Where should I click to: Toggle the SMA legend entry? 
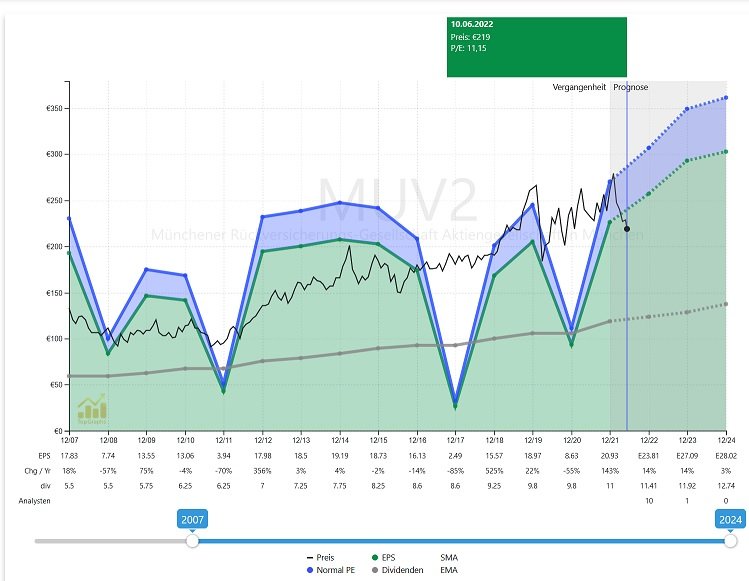449,558
